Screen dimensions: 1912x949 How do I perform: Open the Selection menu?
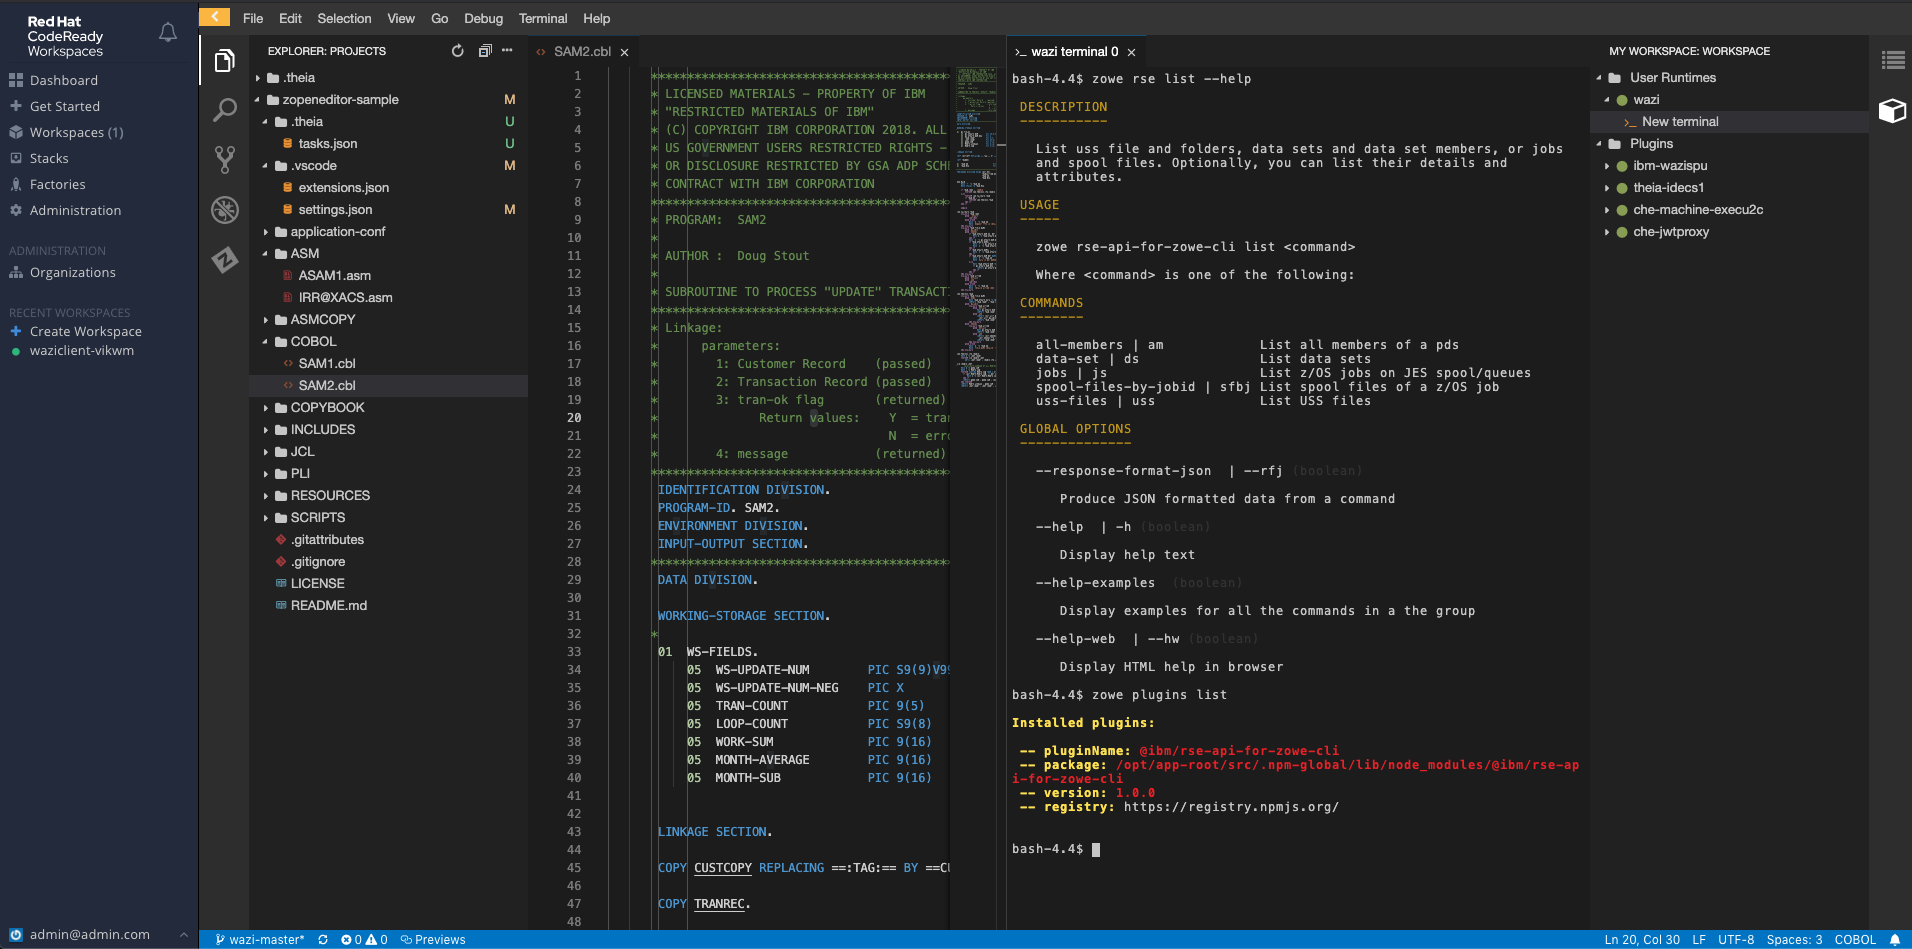click(344, 18)
